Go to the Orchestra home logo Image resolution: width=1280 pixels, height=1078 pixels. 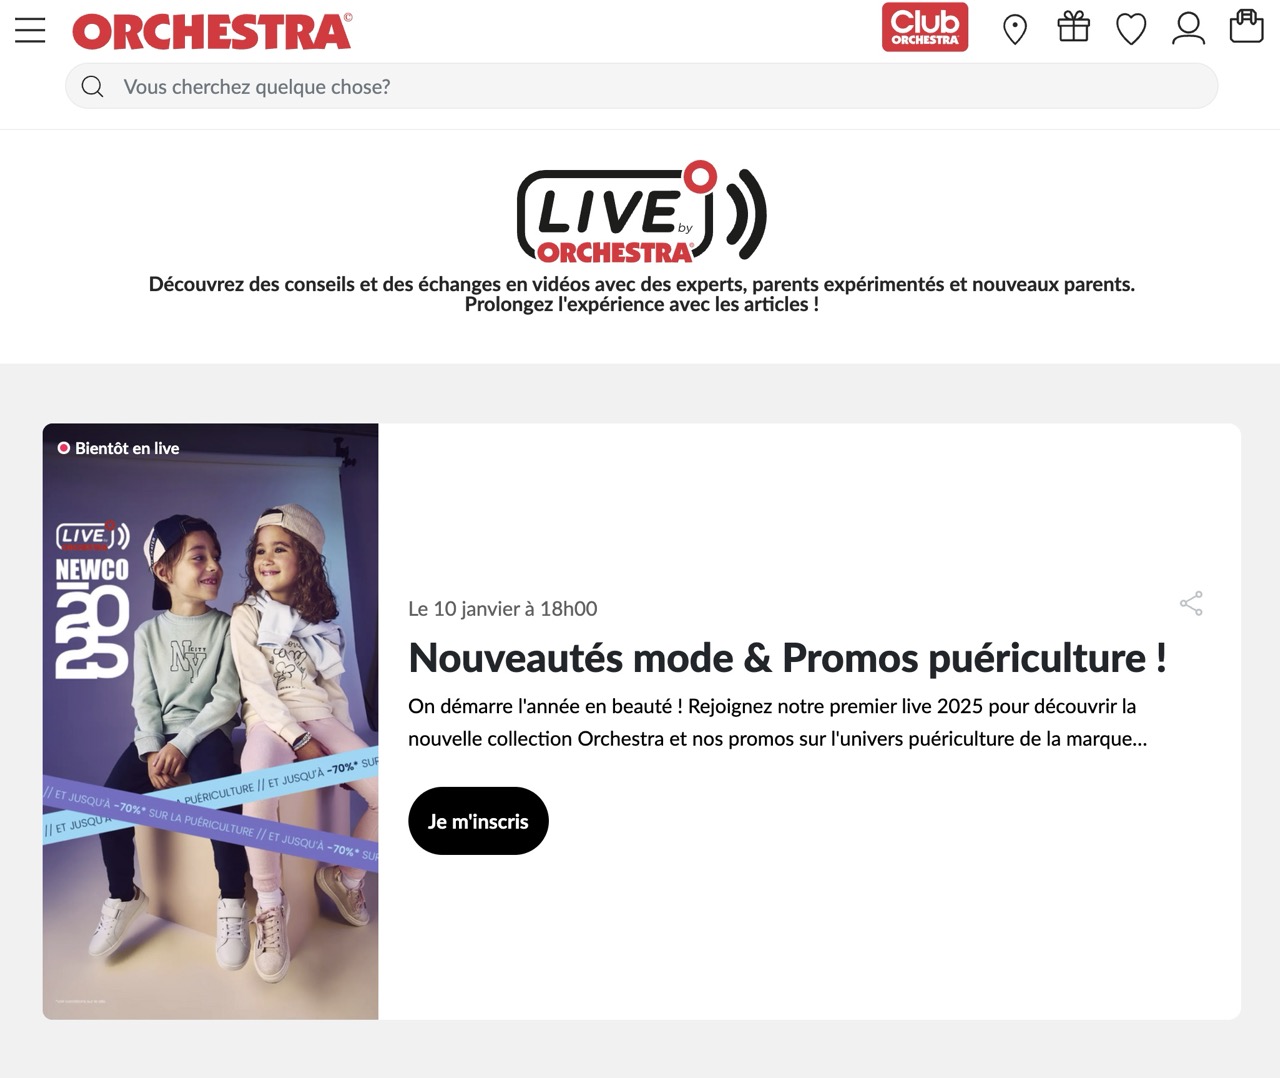tap(212, 31)
